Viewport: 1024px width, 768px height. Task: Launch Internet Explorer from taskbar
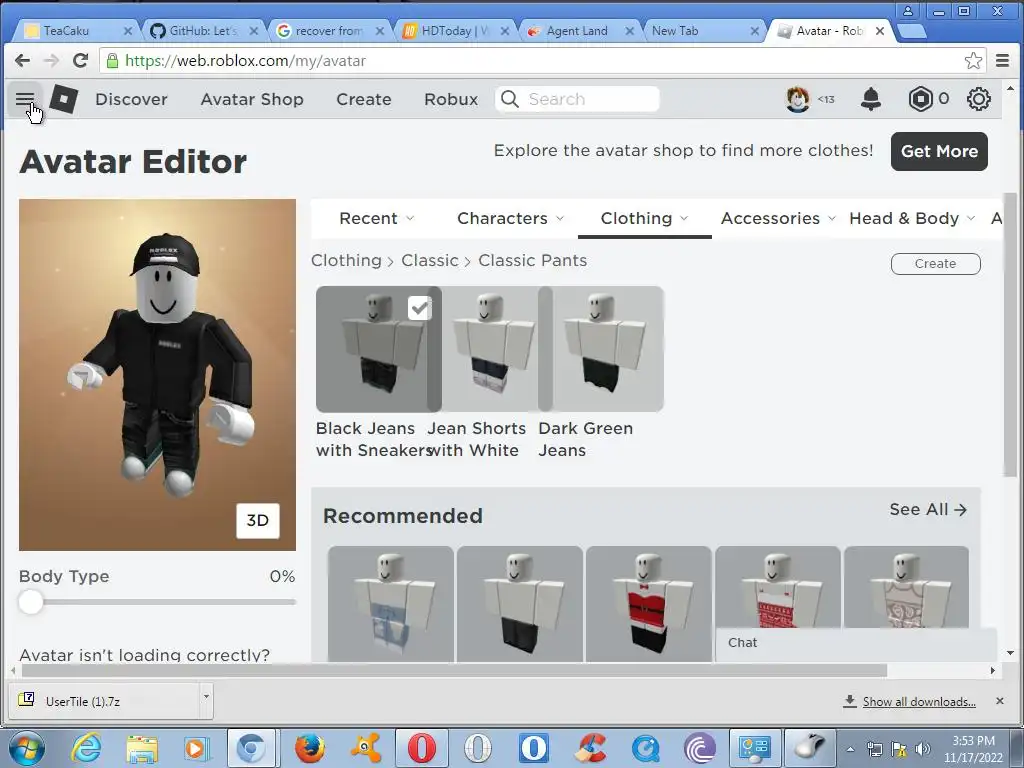pos(86,748)
